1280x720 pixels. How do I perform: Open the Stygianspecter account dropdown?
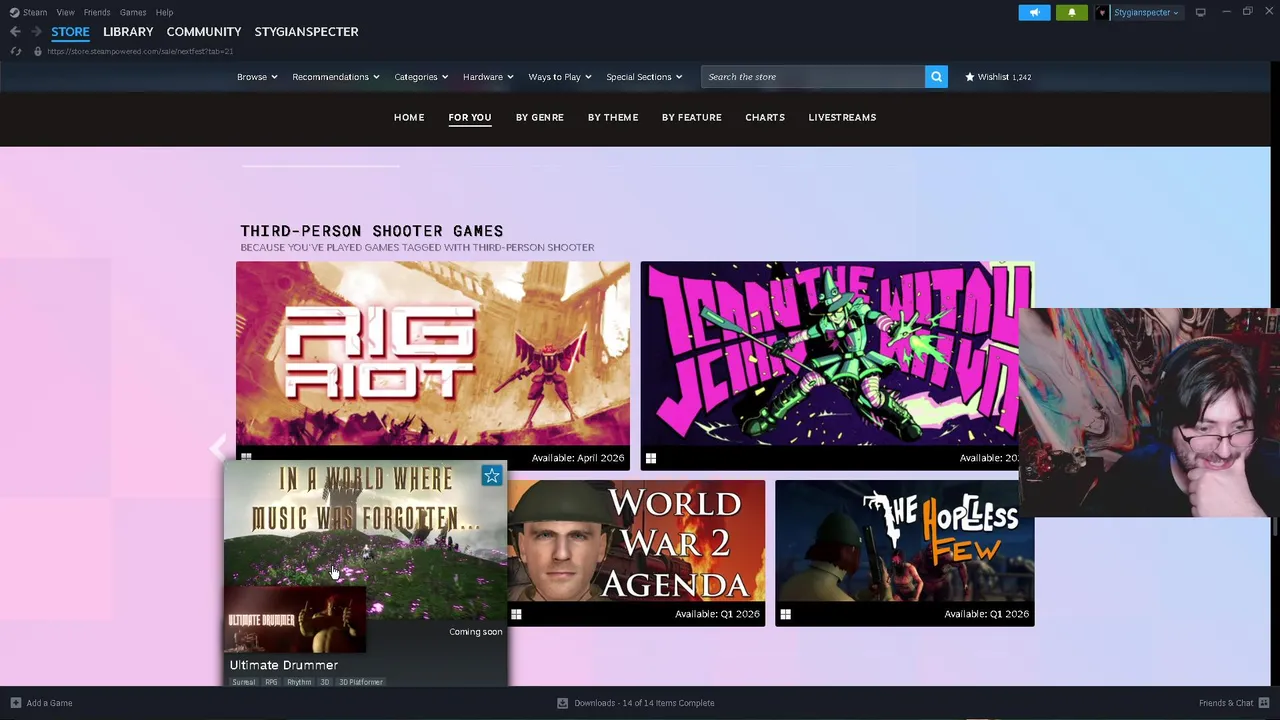point(1146,12)
